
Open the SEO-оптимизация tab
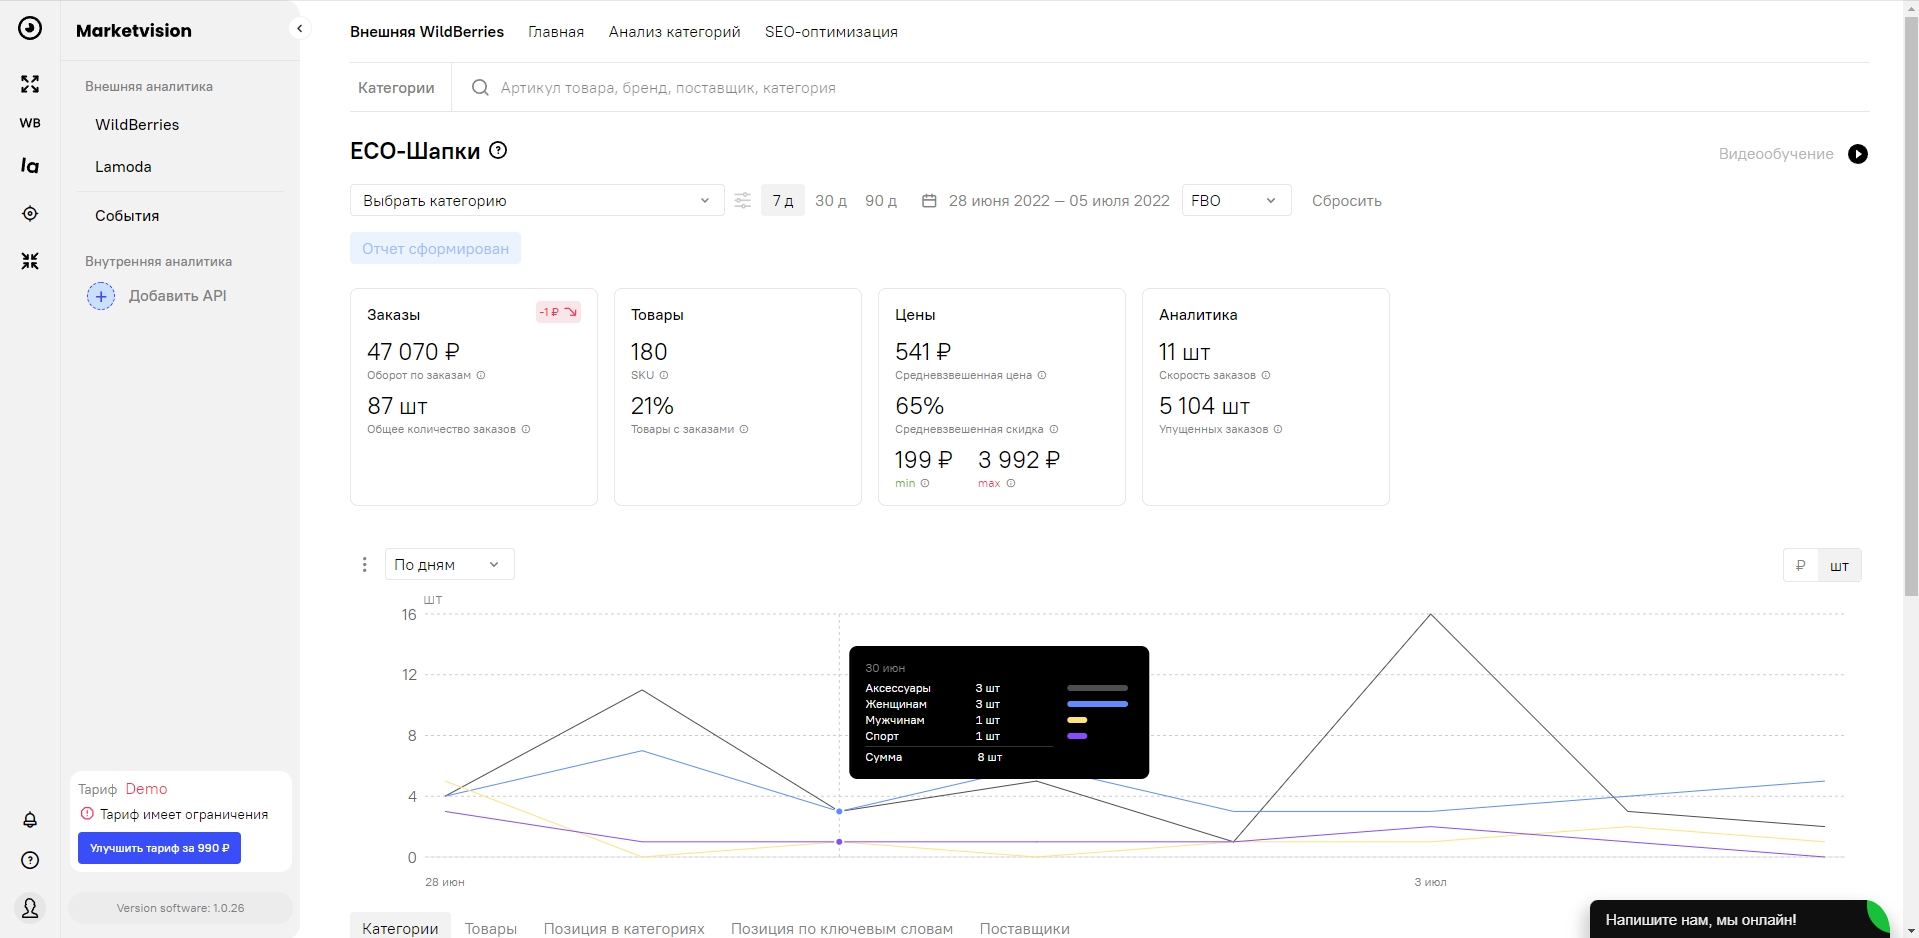[x=831, y=32]
